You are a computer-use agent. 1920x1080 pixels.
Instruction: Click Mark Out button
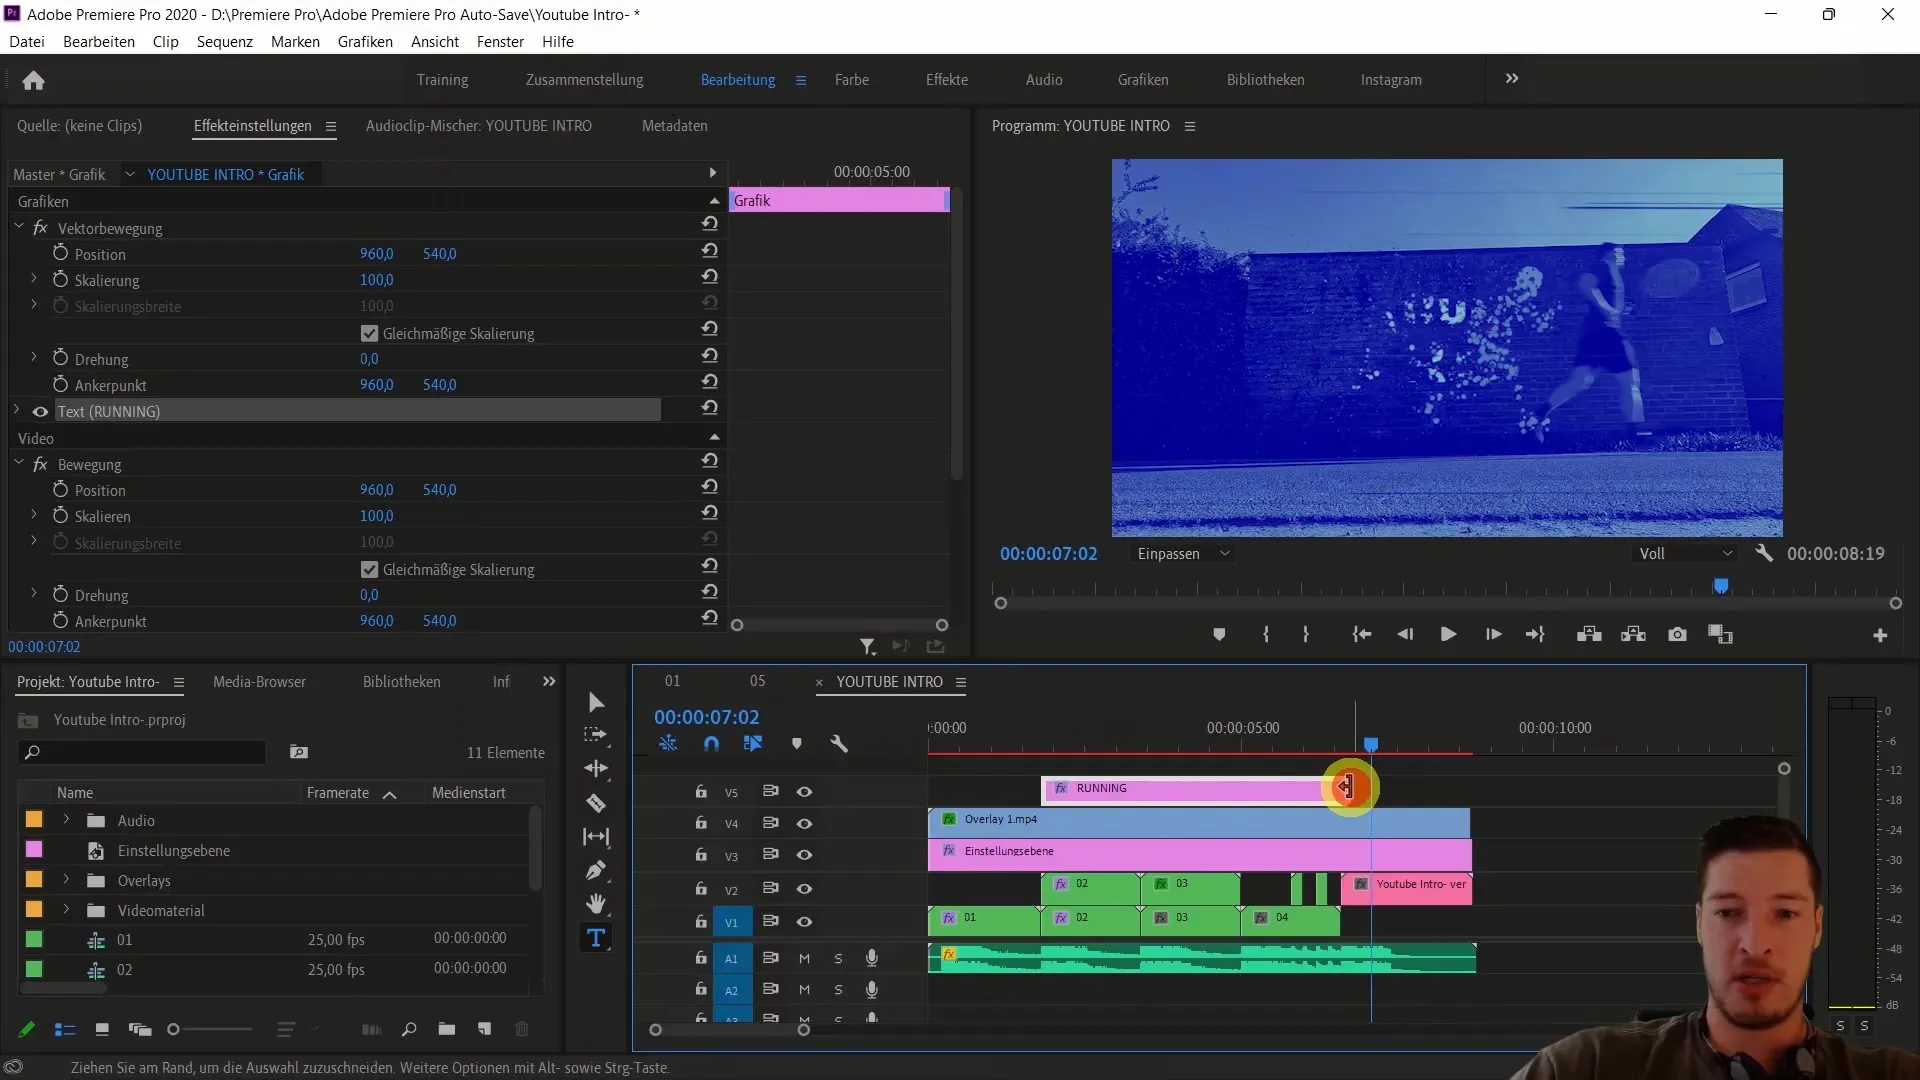(1306, 635)
